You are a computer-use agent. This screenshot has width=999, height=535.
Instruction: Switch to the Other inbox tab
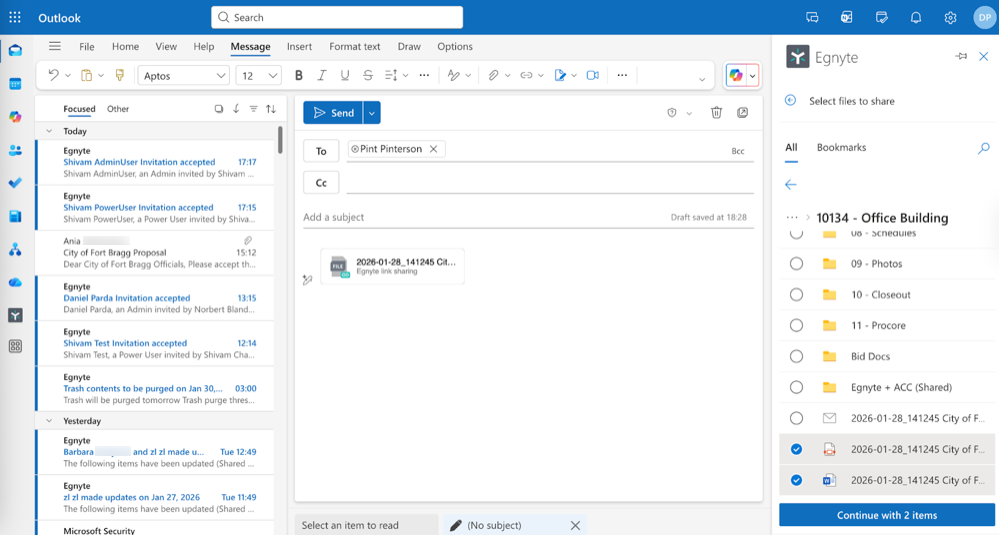tap(118, 109)
